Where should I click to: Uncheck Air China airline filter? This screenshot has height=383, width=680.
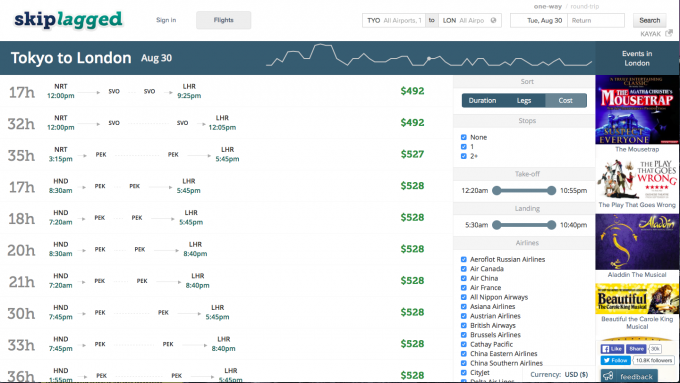464,278
